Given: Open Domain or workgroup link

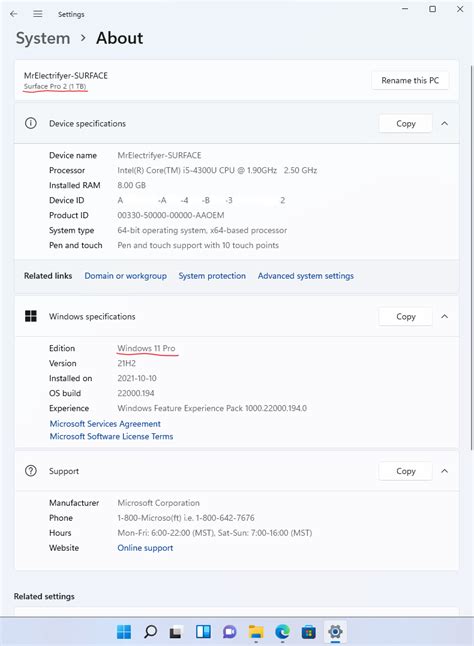Looking at the screenshot, I should (126, 276).
